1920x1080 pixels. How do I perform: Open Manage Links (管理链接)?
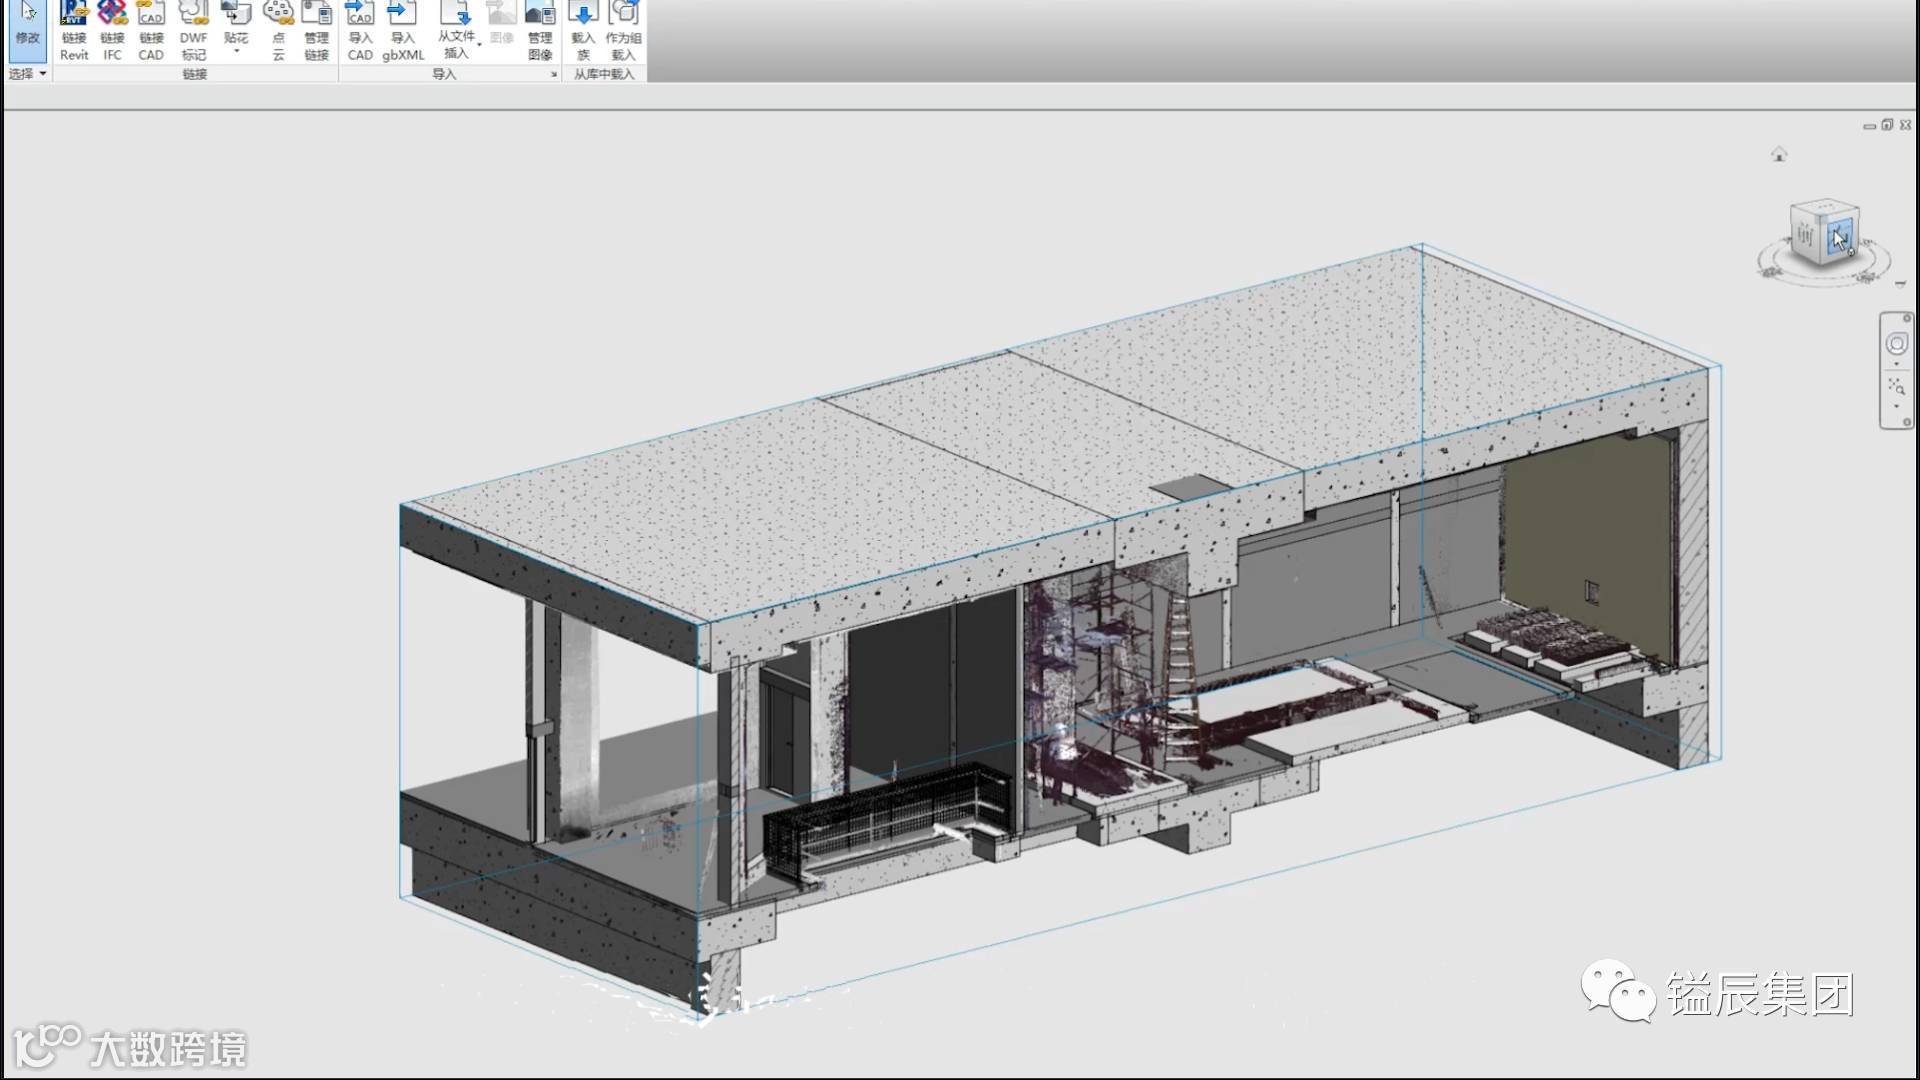coord(316,30)
